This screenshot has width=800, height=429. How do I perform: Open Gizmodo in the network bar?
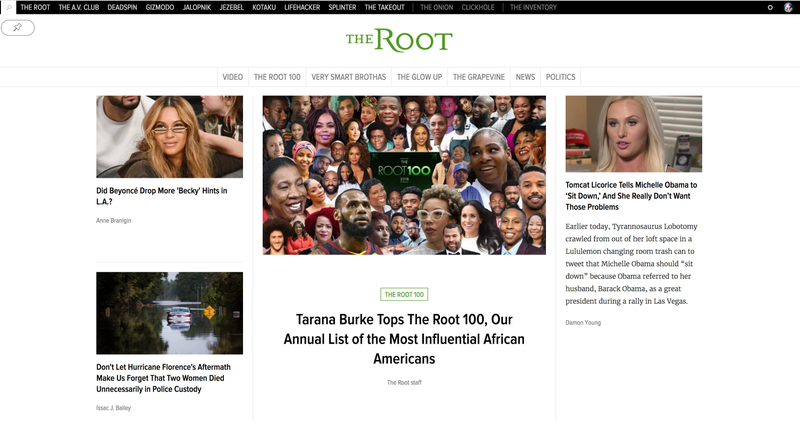pos(160,7)
